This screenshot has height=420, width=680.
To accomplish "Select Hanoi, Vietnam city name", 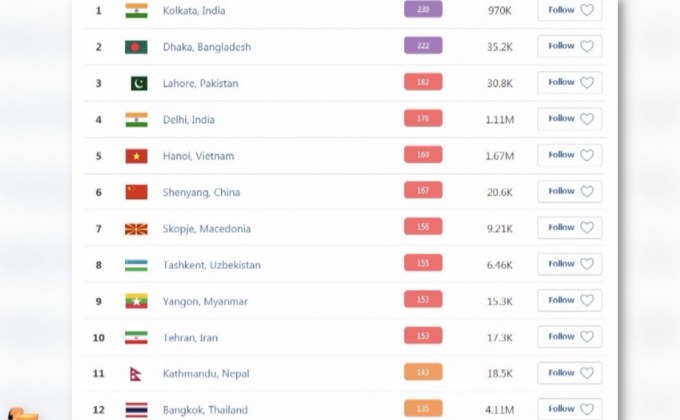I will (199, 156).
